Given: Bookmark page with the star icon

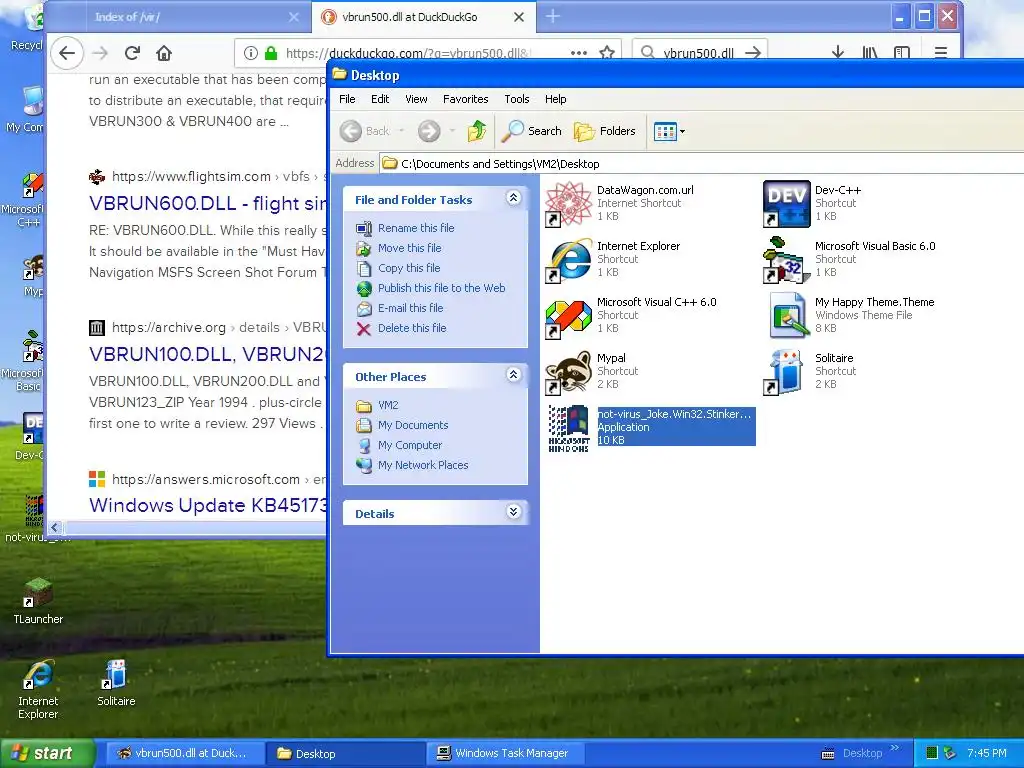Looking at the screenshot, I should (607, 53).
